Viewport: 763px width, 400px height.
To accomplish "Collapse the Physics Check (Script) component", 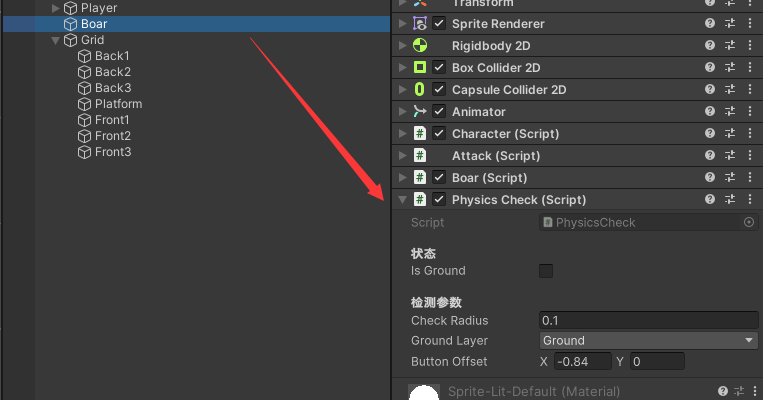I will pos(402,200).
